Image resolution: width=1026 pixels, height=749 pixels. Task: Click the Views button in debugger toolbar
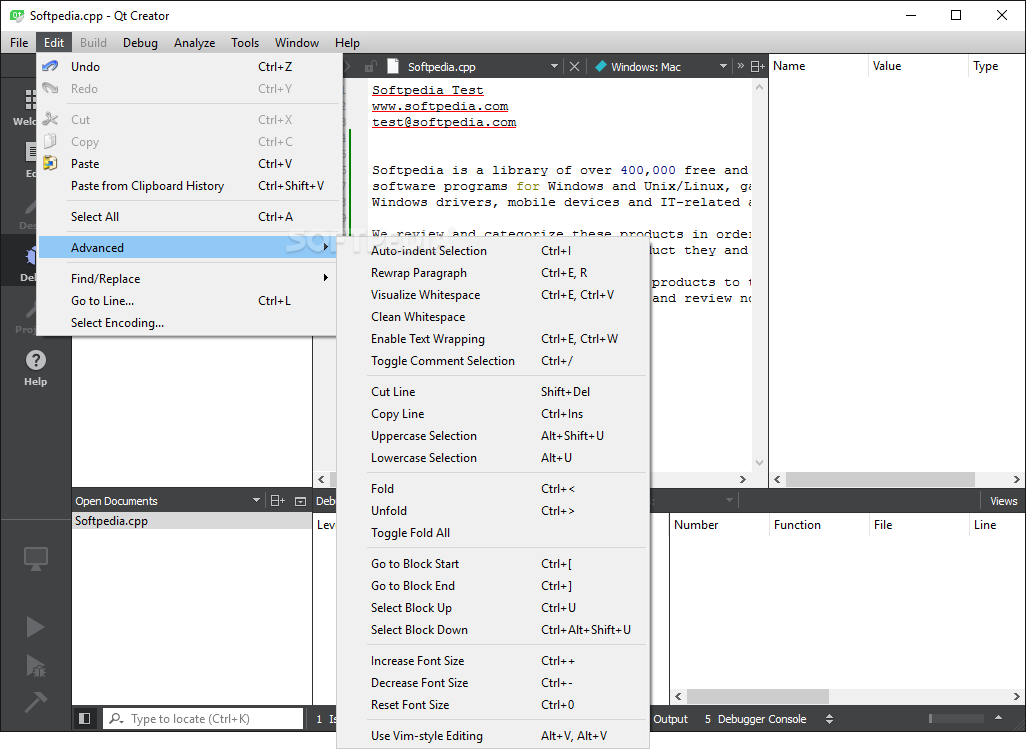coord(1003,500)
